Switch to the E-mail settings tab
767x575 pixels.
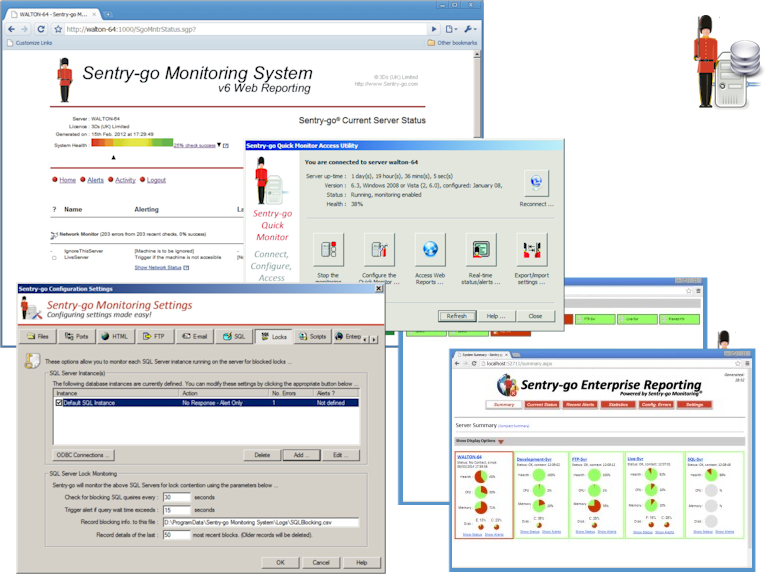point(194,336)
